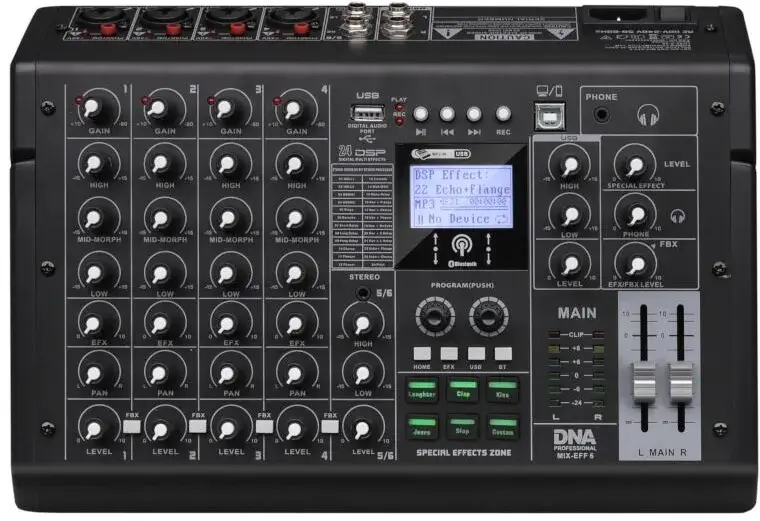Click the SPECIAL EFFECT level knob
This screenshot has width=760, height=521.
pos(635,165)
